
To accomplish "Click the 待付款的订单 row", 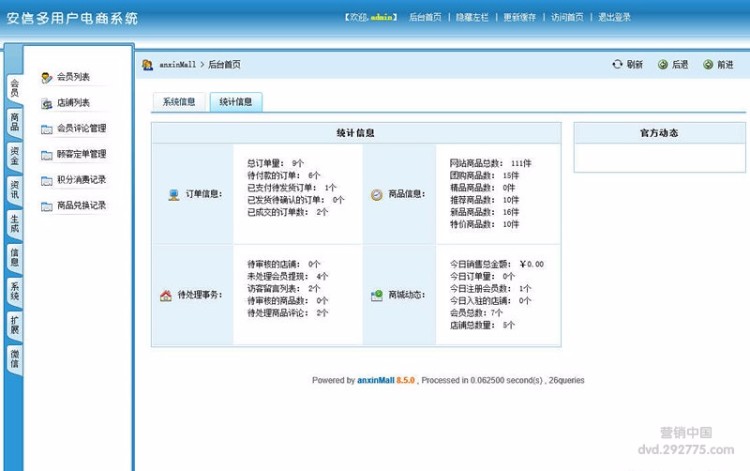I will 283,175.
